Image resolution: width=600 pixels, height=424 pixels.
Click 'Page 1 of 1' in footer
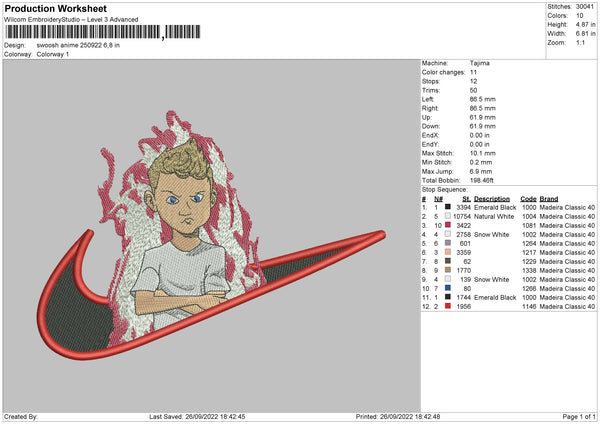tap(579, 417)
